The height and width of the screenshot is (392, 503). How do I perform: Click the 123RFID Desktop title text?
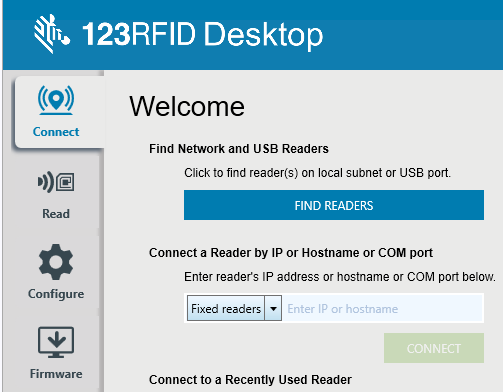(x=203, y=35)
